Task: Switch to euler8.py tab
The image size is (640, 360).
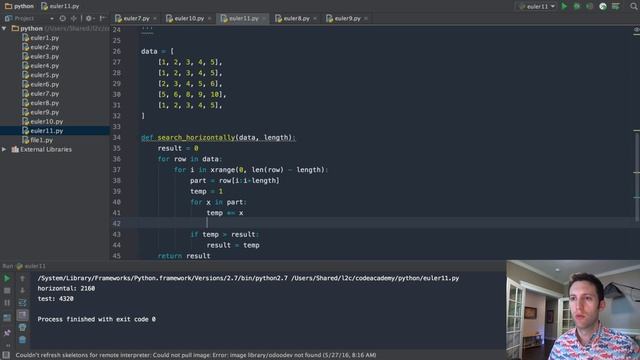Action: 296,18
